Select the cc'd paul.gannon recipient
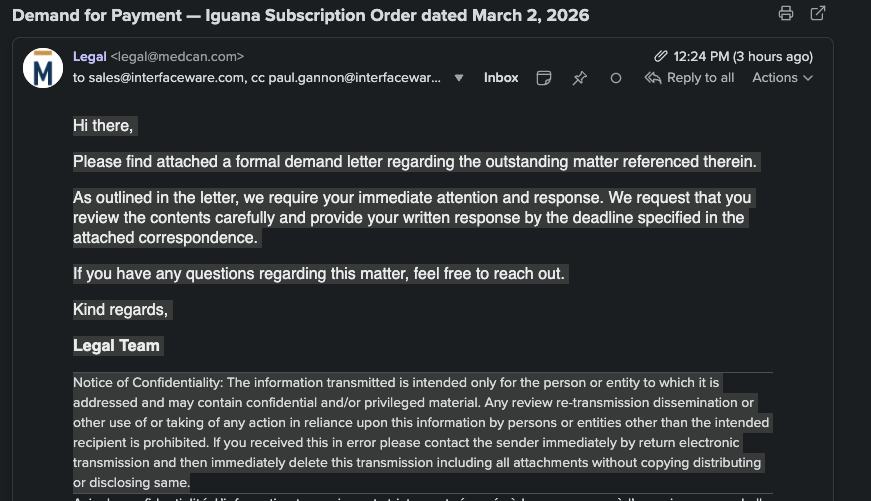Image resolution: width=871 pixels, height=501 pixels. [x=354, y=78]
